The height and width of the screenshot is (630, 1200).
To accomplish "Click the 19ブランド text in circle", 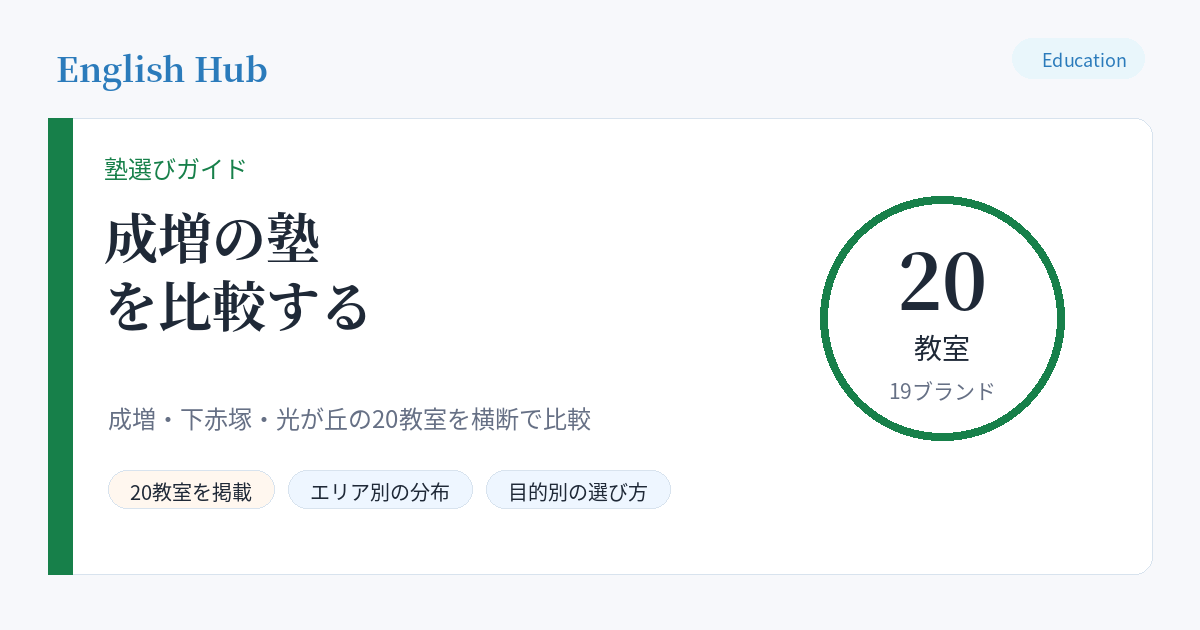I will pos(942,391).
